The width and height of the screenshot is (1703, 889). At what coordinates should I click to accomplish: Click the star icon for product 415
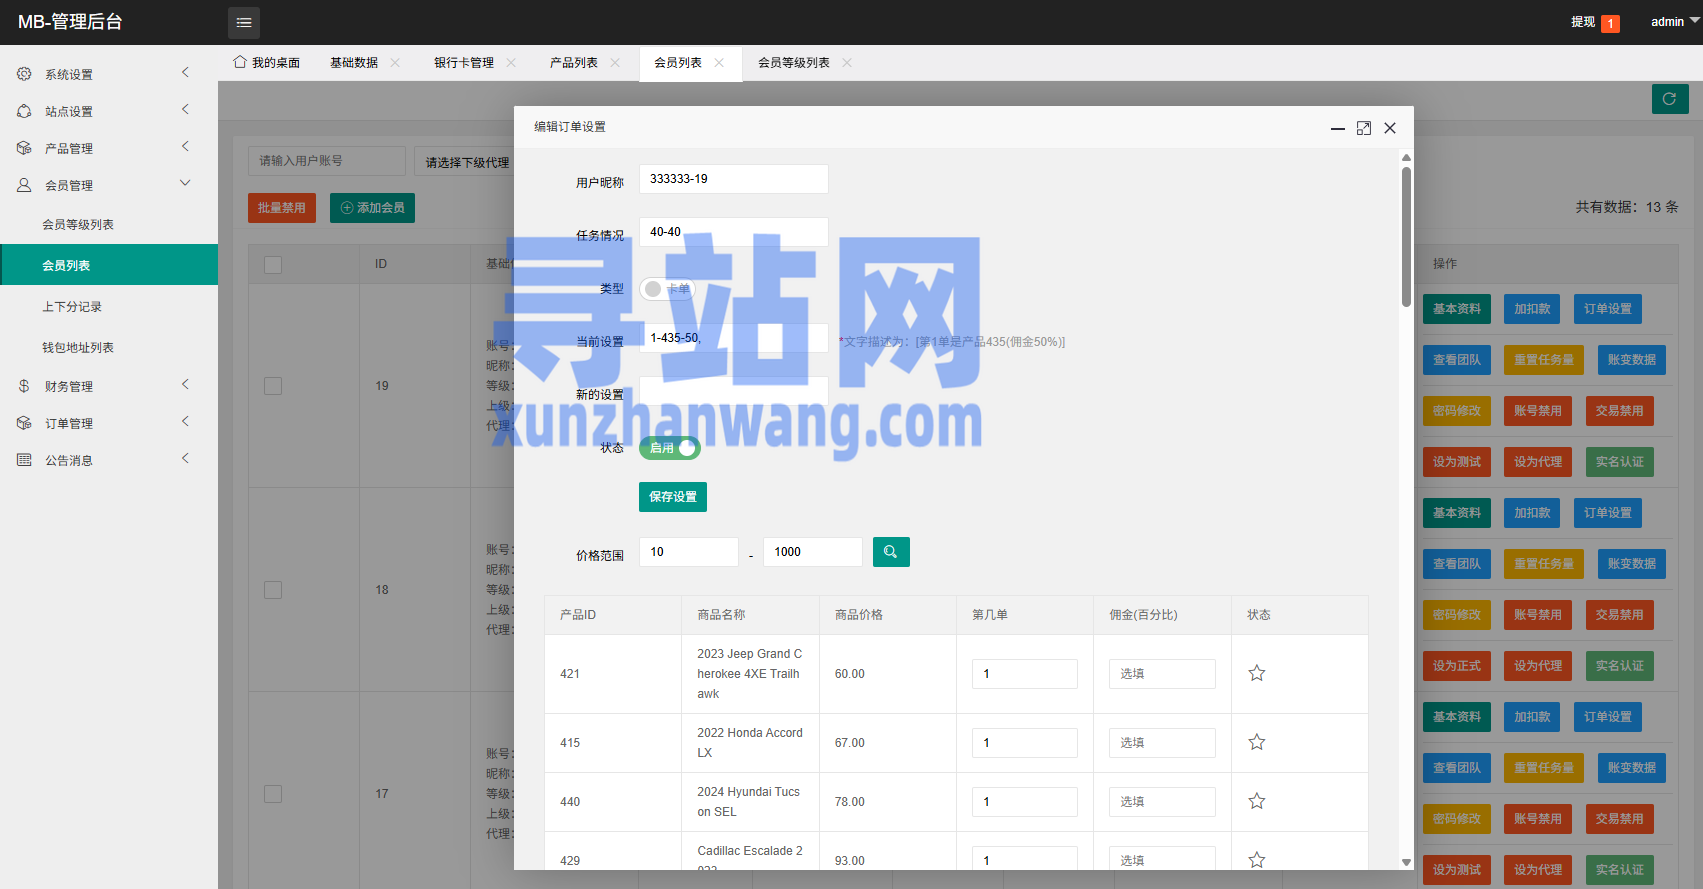pyautogui.click(x=1257, y=742)
